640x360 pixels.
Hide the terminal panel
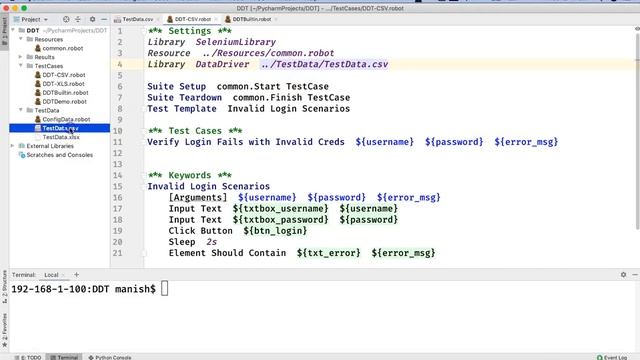[635, 275]
